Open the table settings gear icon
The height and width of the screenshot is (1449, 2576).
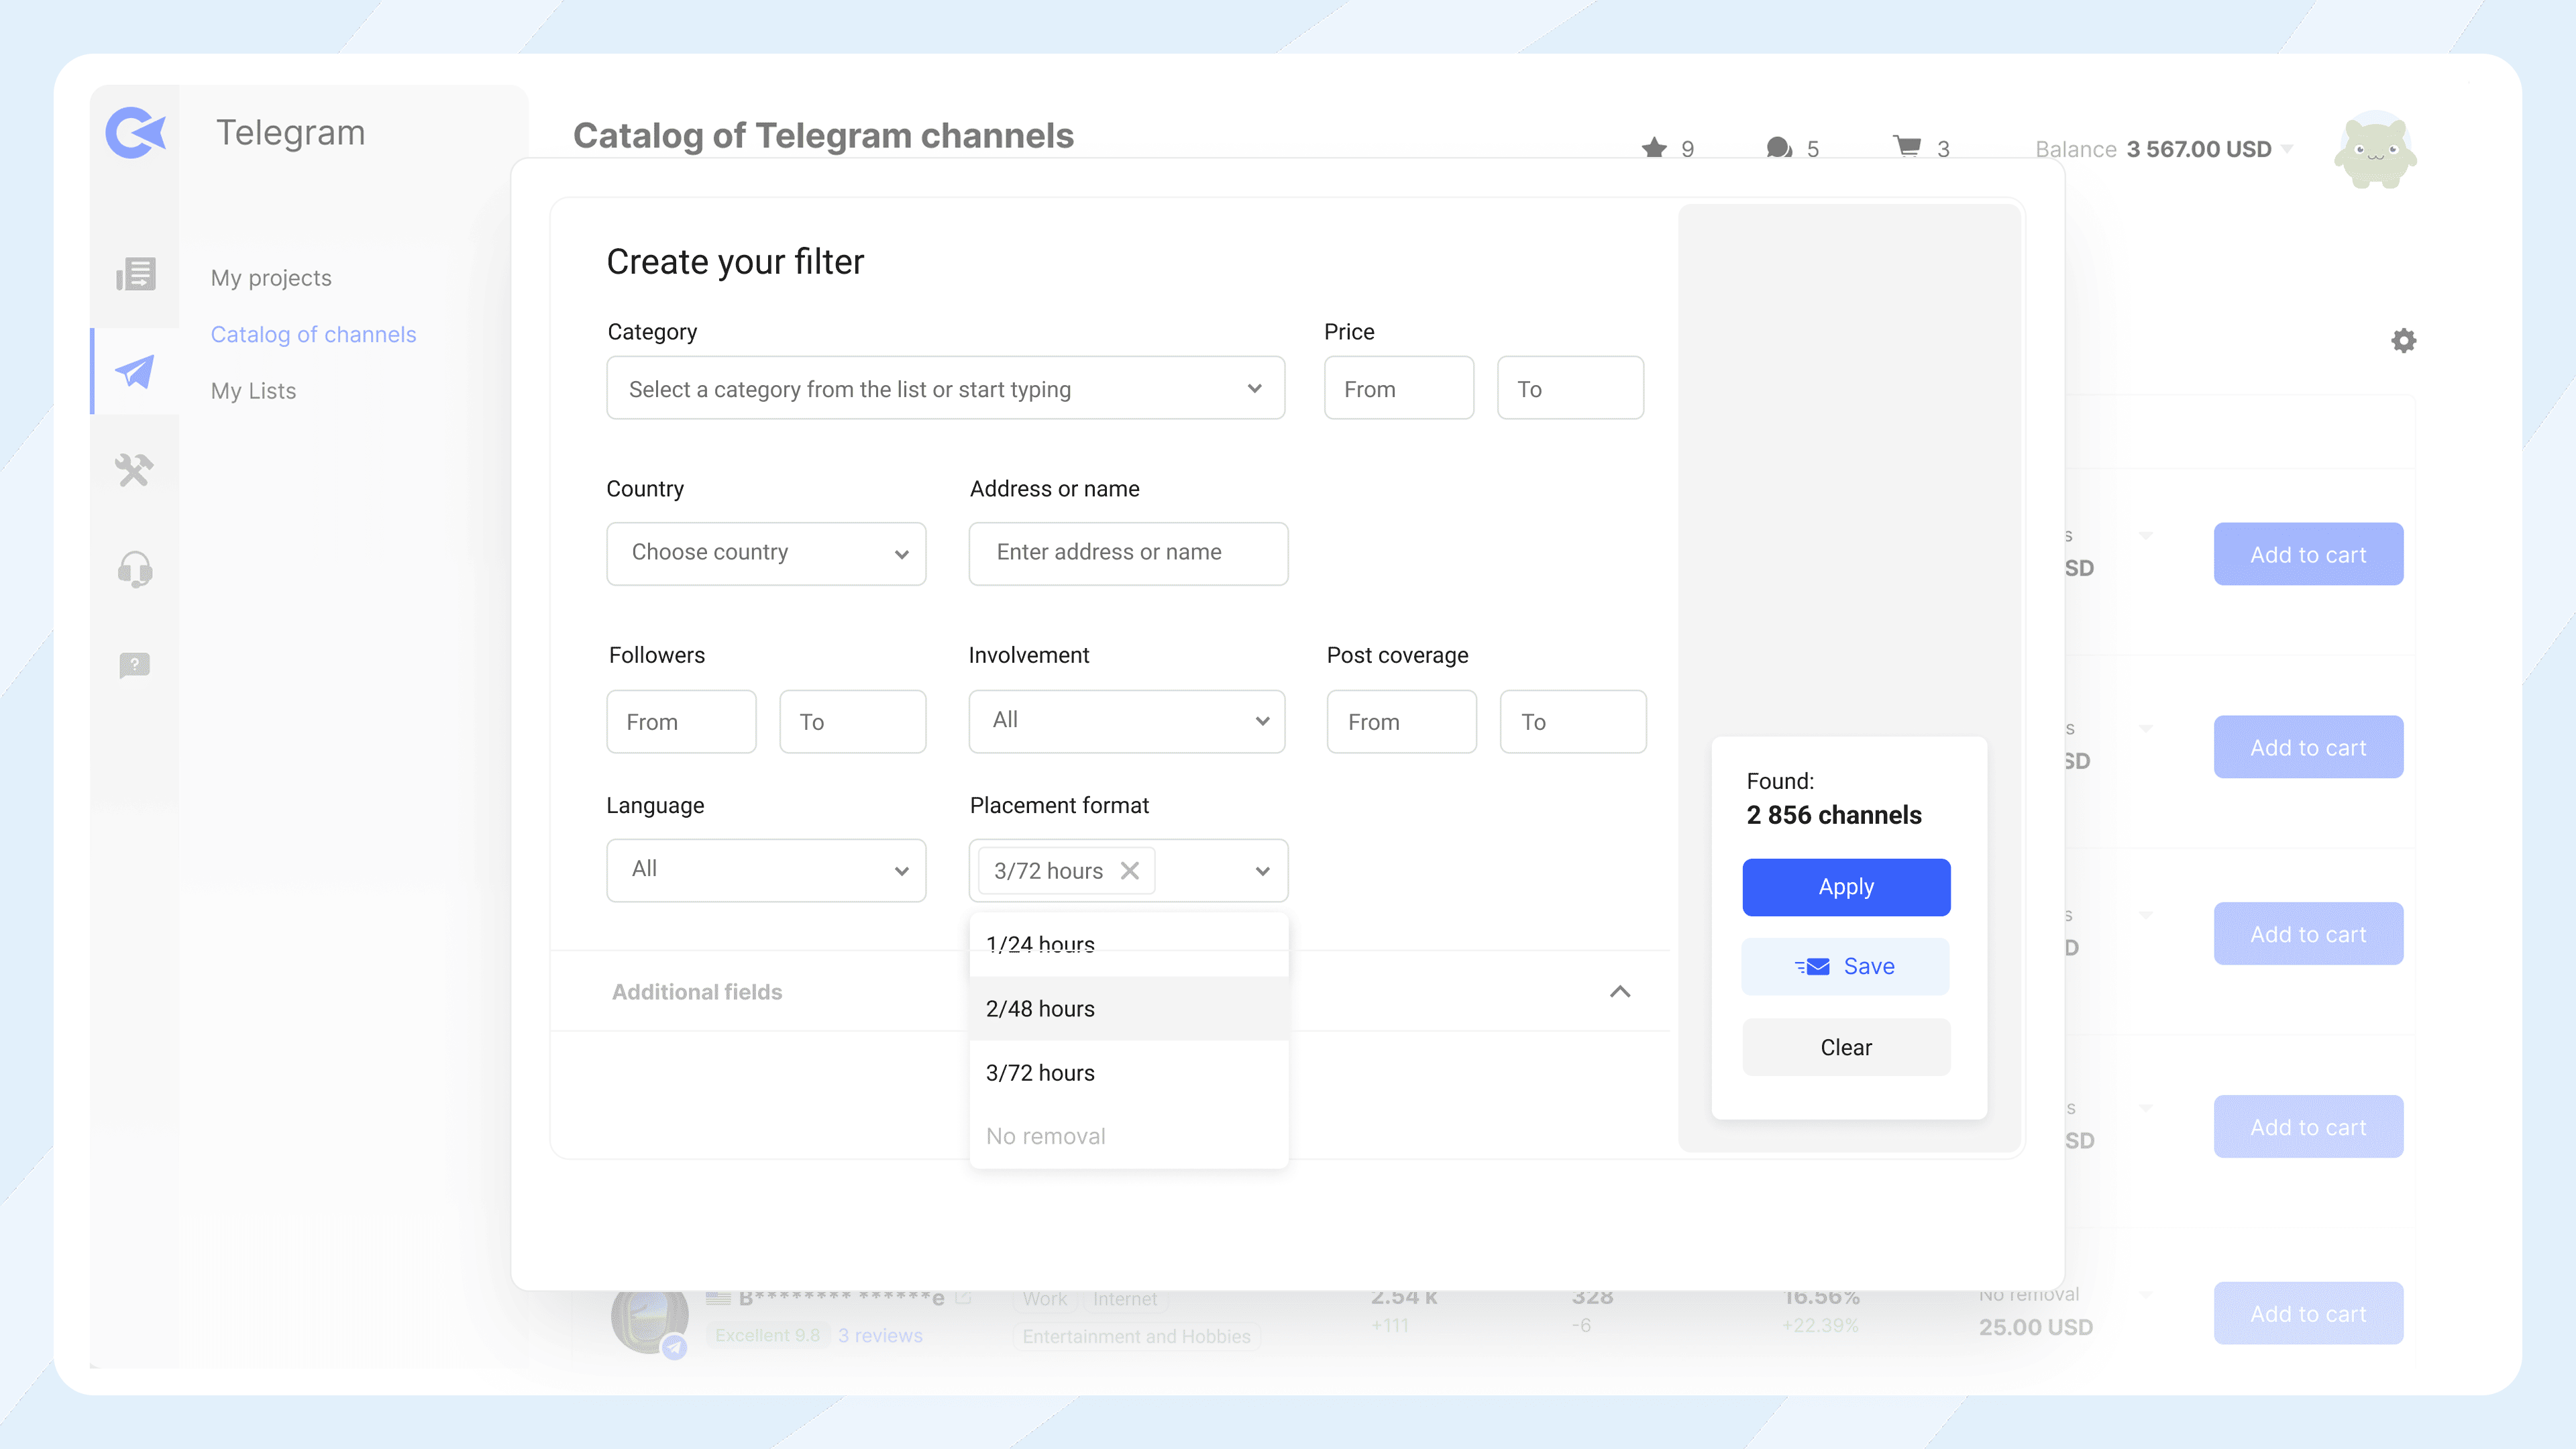2405,341
